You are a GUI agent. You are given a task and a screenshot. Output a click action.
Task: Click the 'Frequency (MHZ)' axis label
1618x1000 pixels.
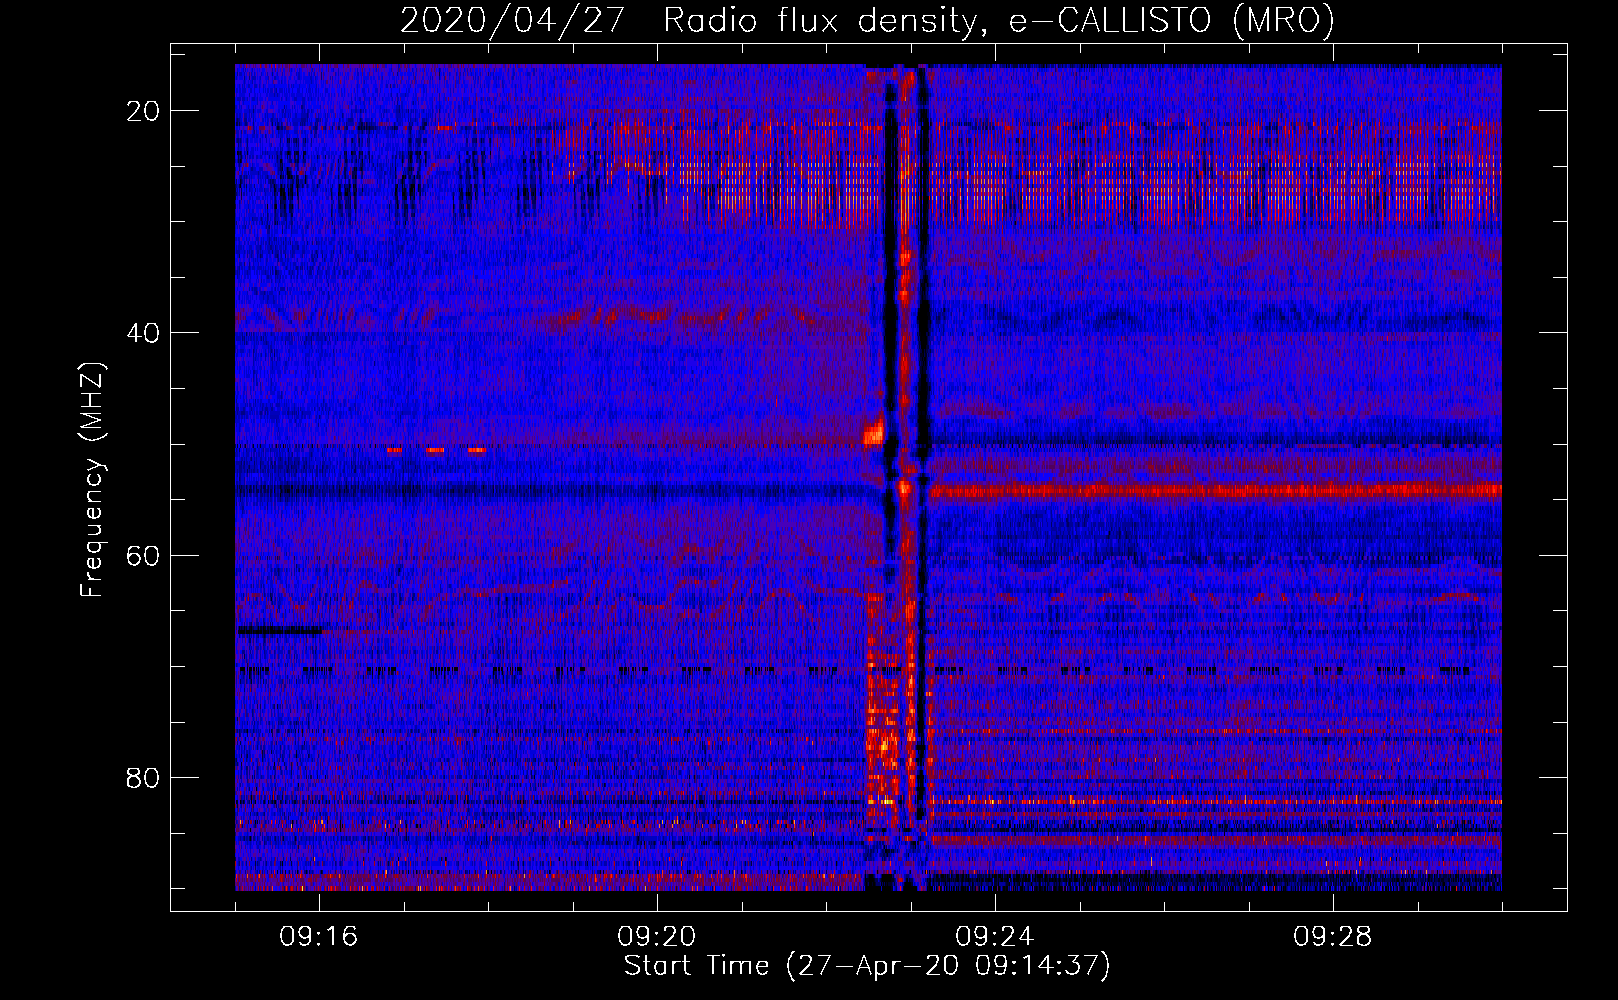[92, 481]
